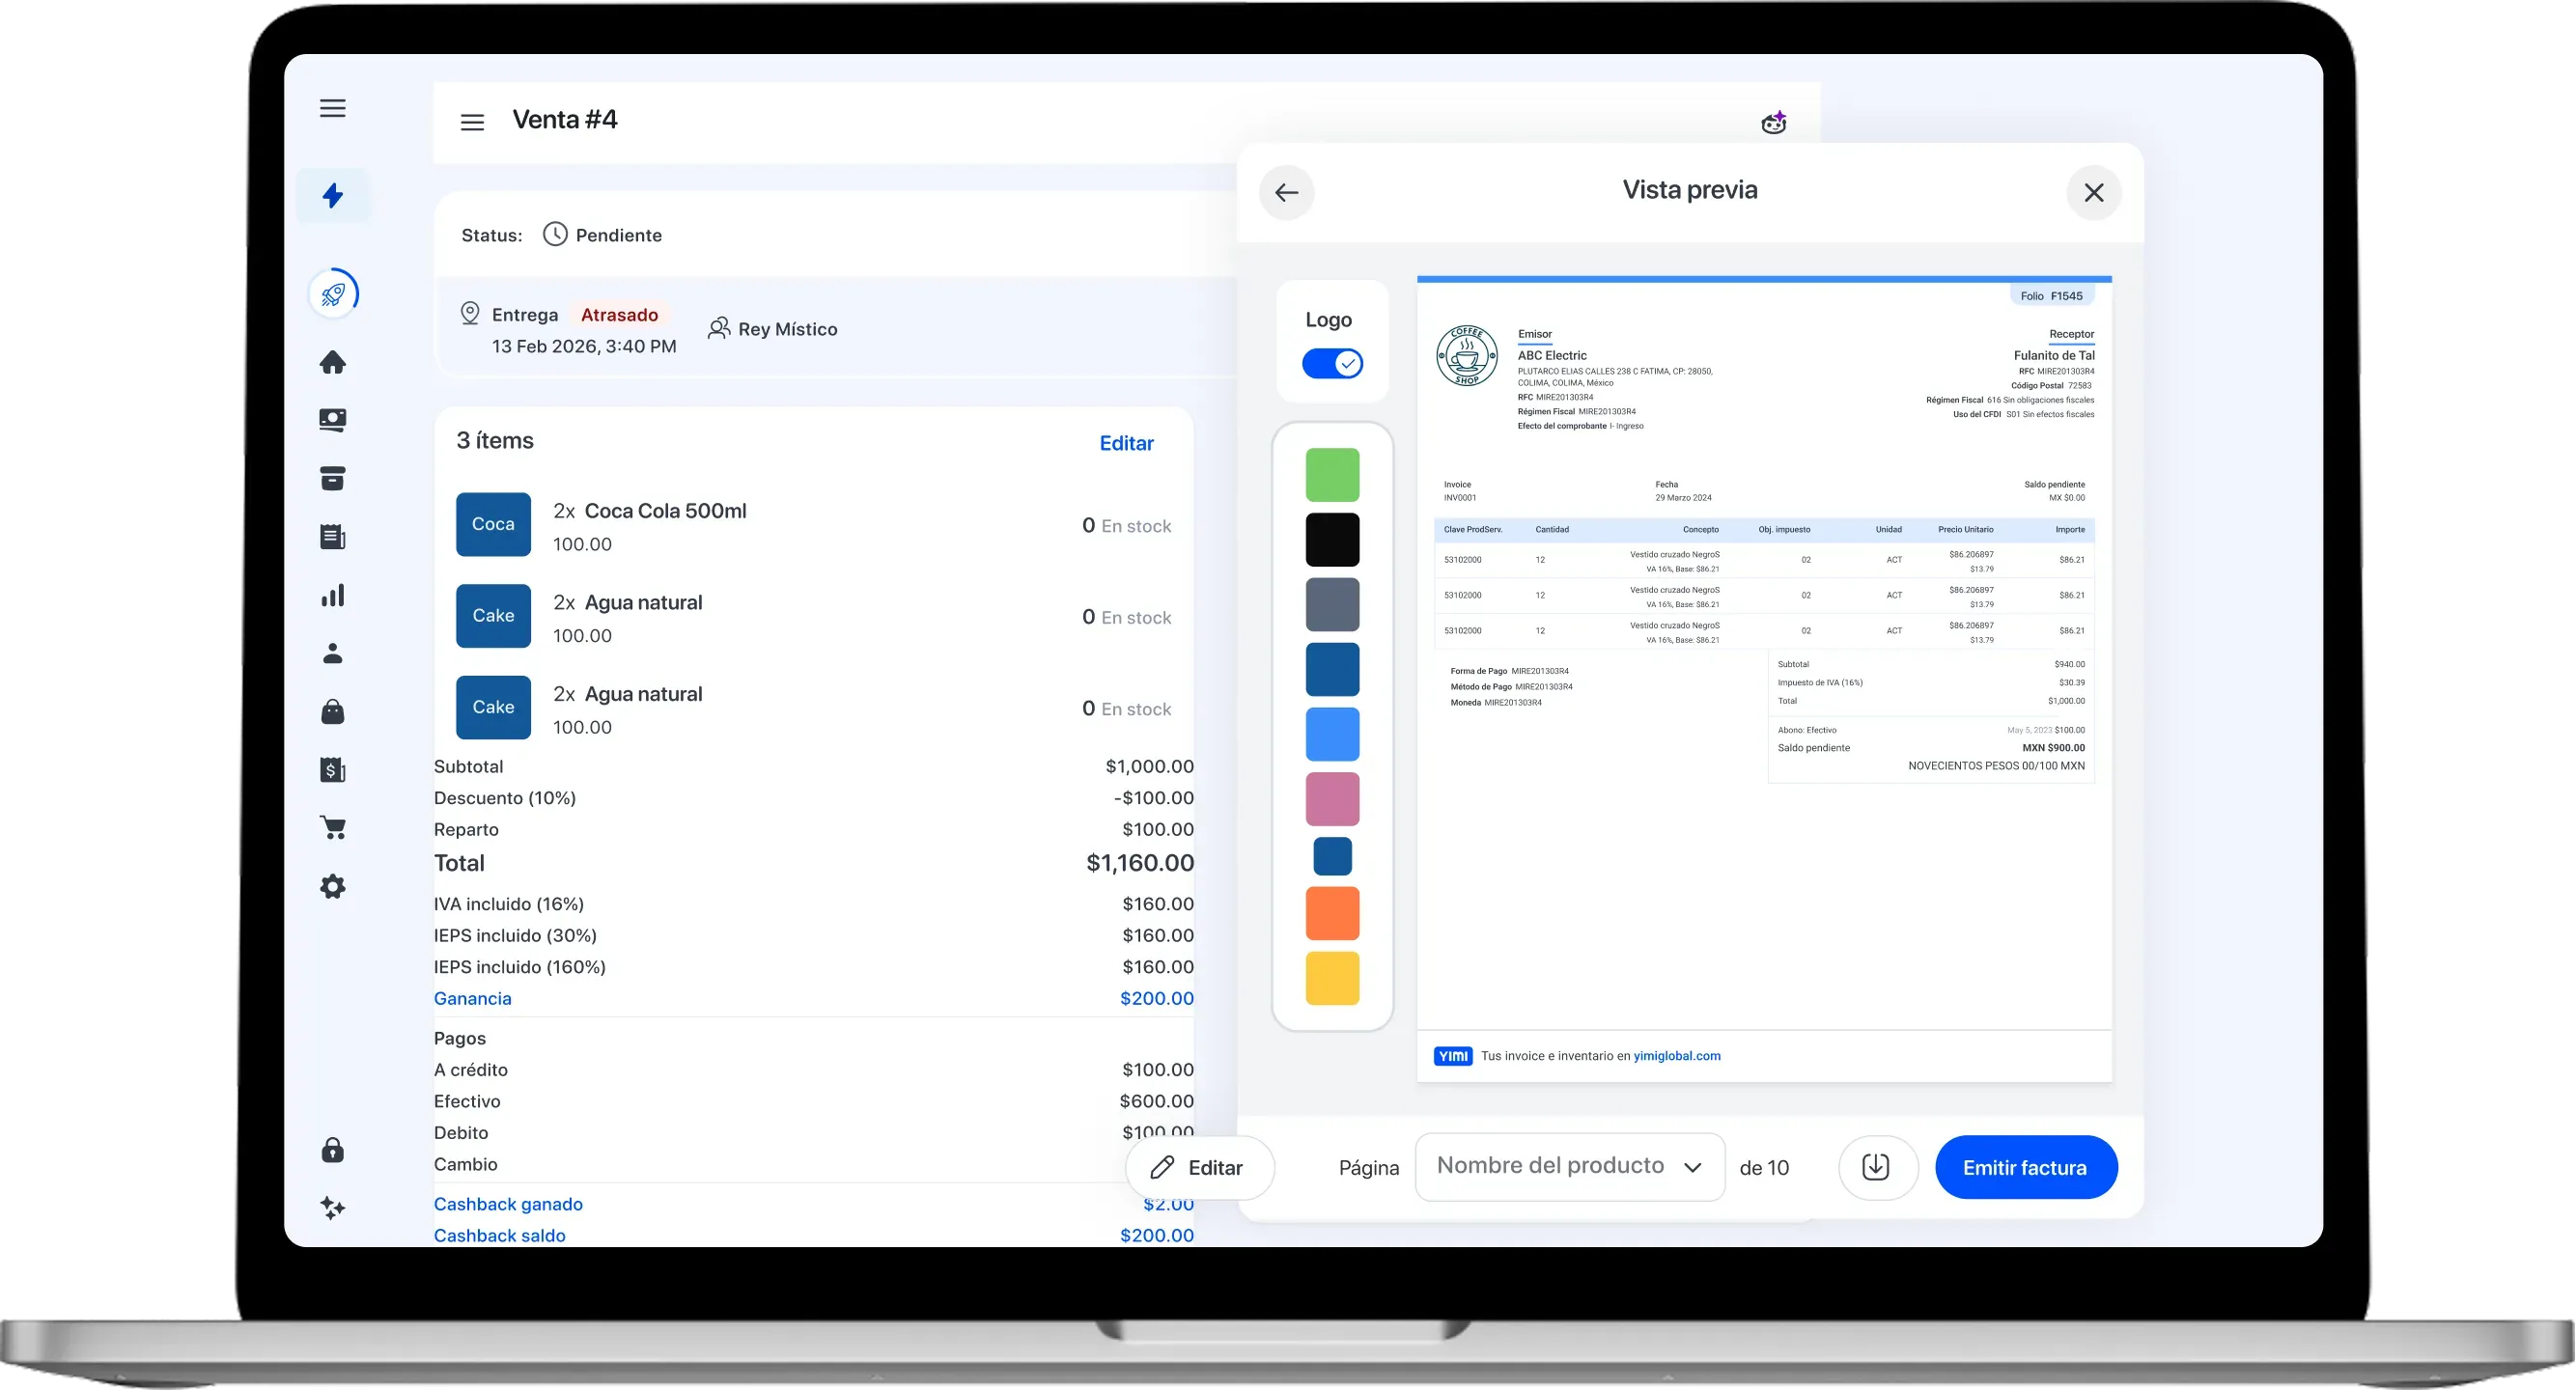
Task: Select the light blue color swatch
Action: (x=1333, y=734)
